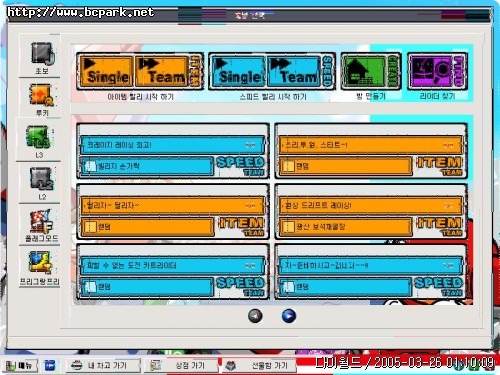Open the 메뉴 menu button
This screenshot has width=500, height=375.
coord(20,366)
